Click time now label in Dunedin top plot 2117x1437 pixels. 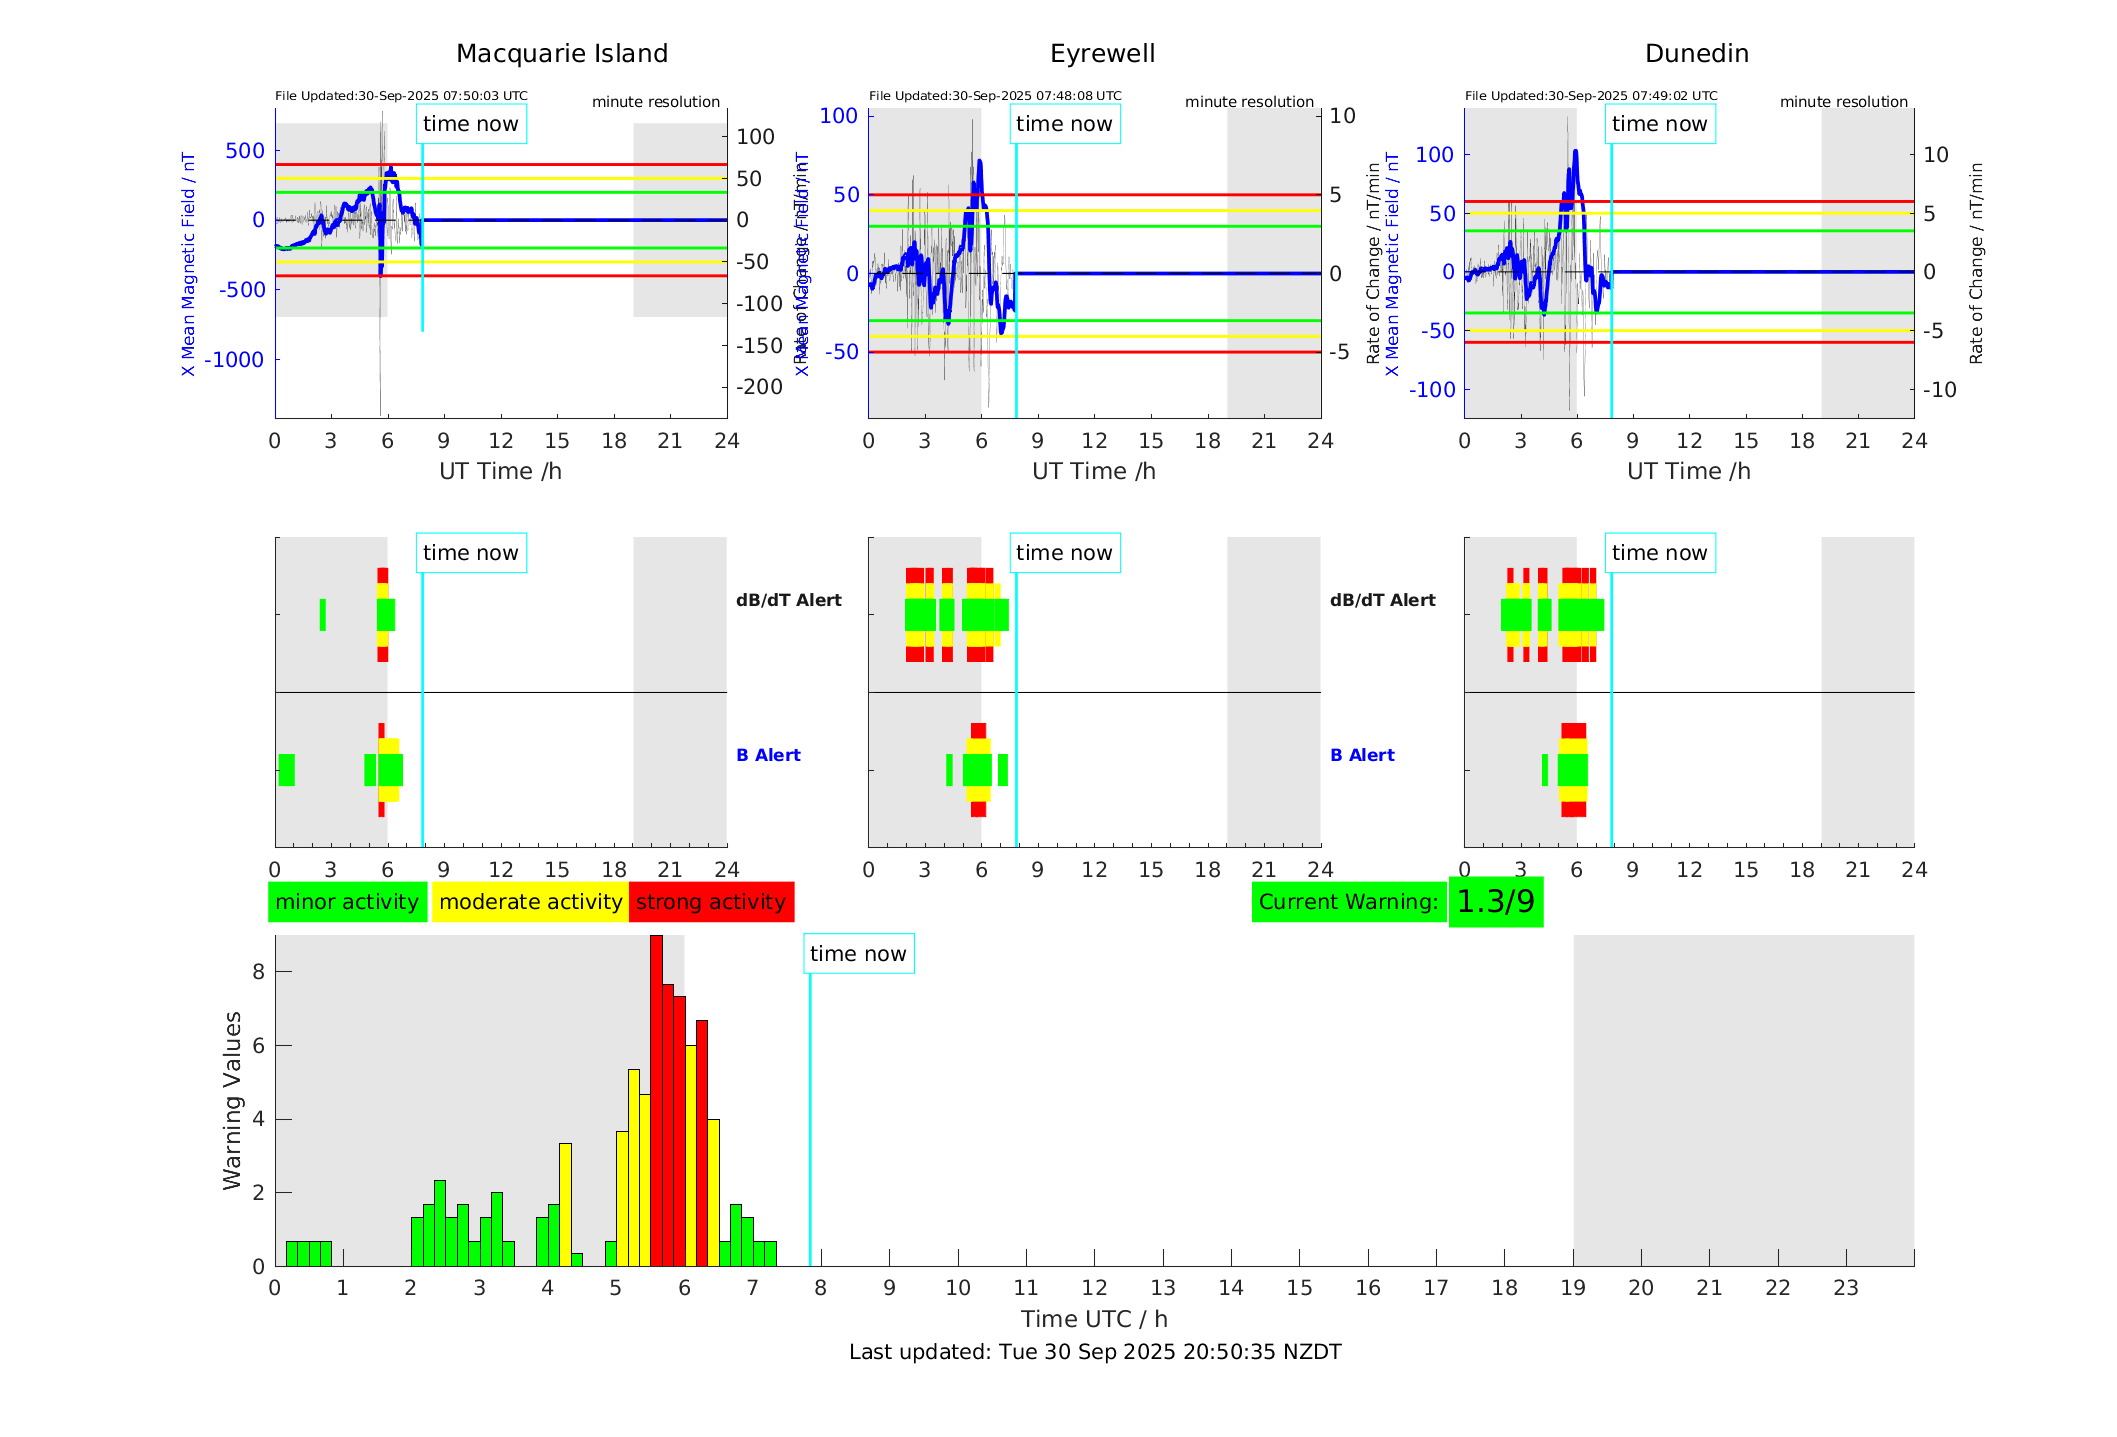click(1659, 124)
